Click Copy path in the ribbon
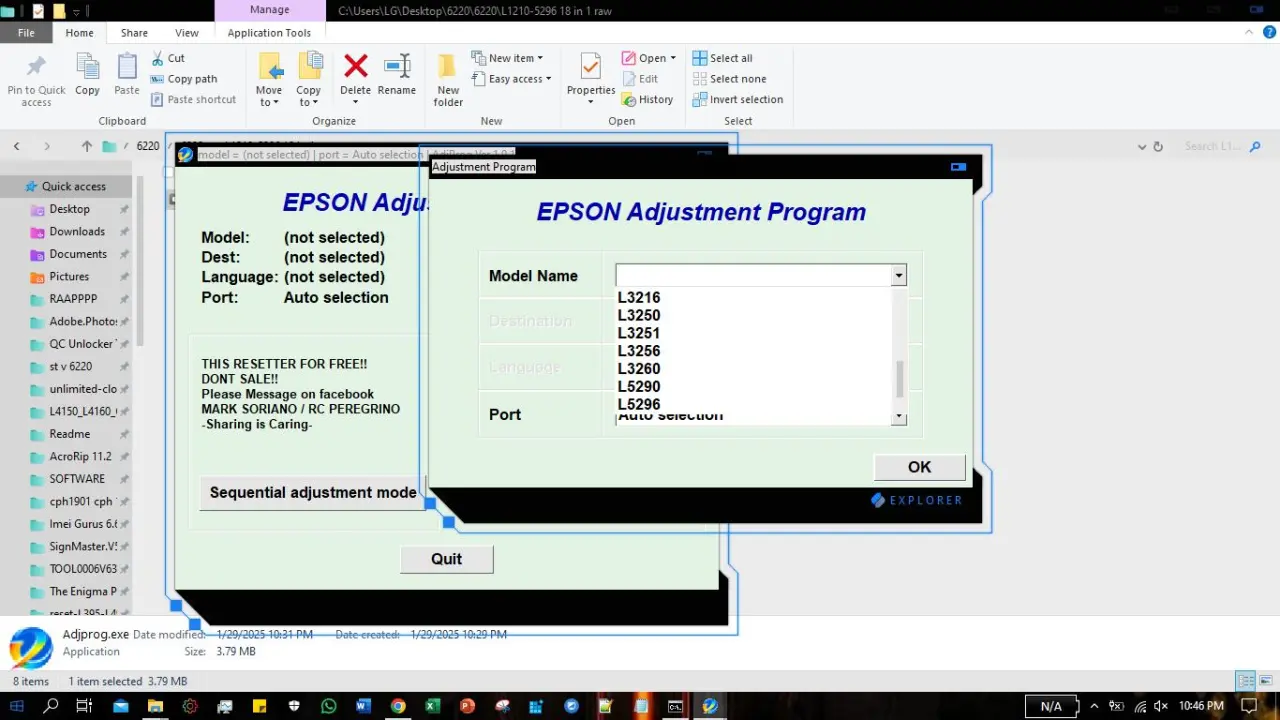1280x720 pixels. (184, 79)
